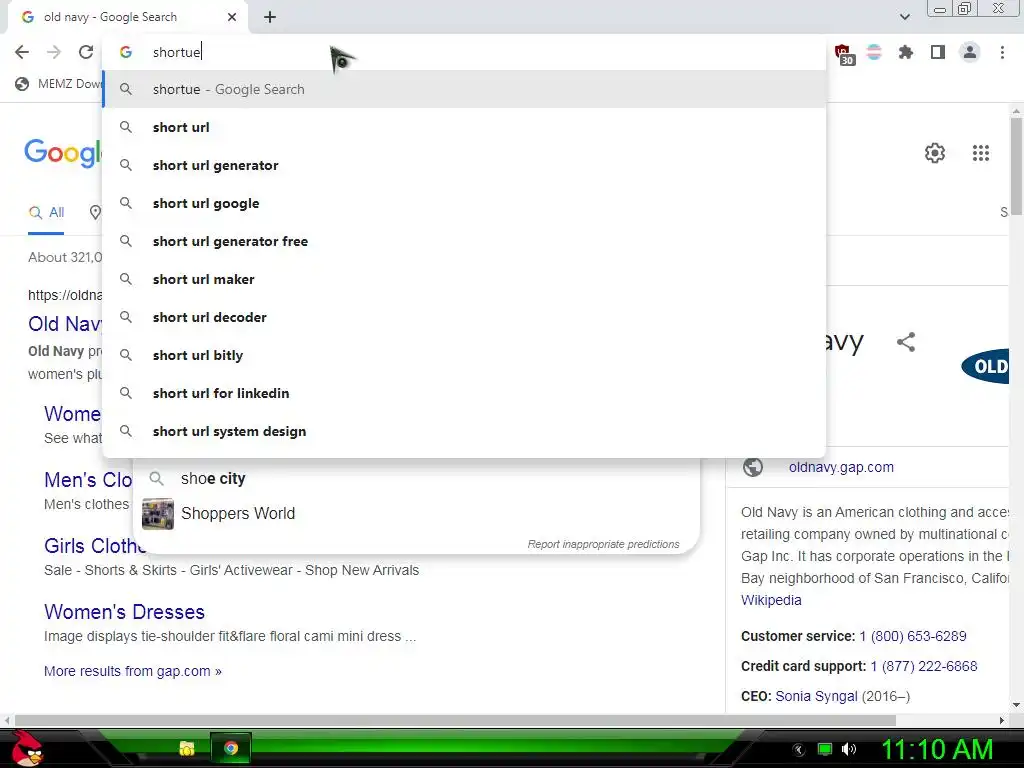
Task: Open the Sonia Syngal CEO link
Action: pos(816,696)
